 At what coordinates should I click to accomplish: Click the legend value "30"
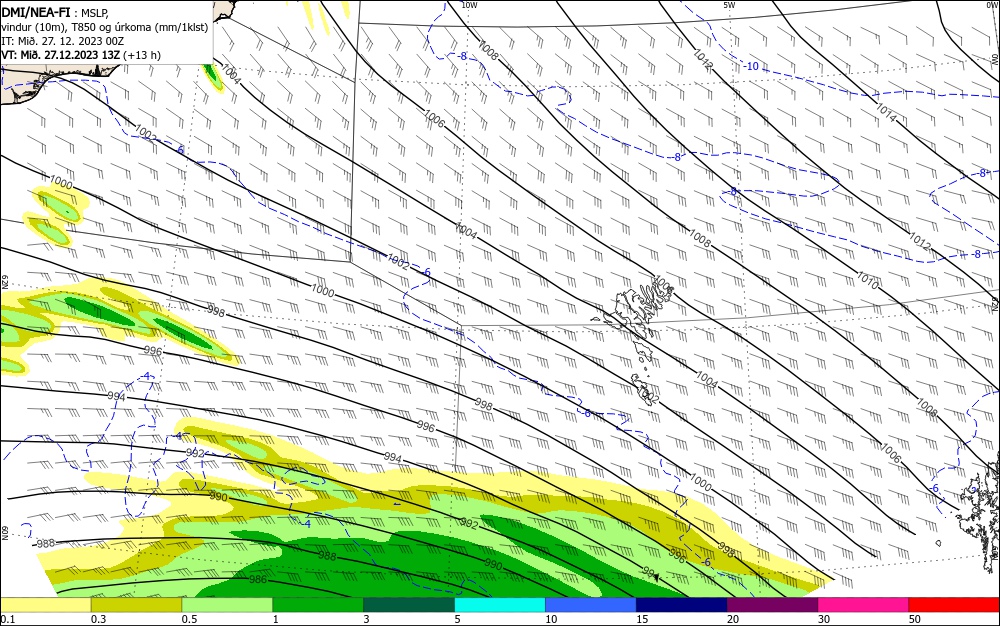[x=824, y=619]
